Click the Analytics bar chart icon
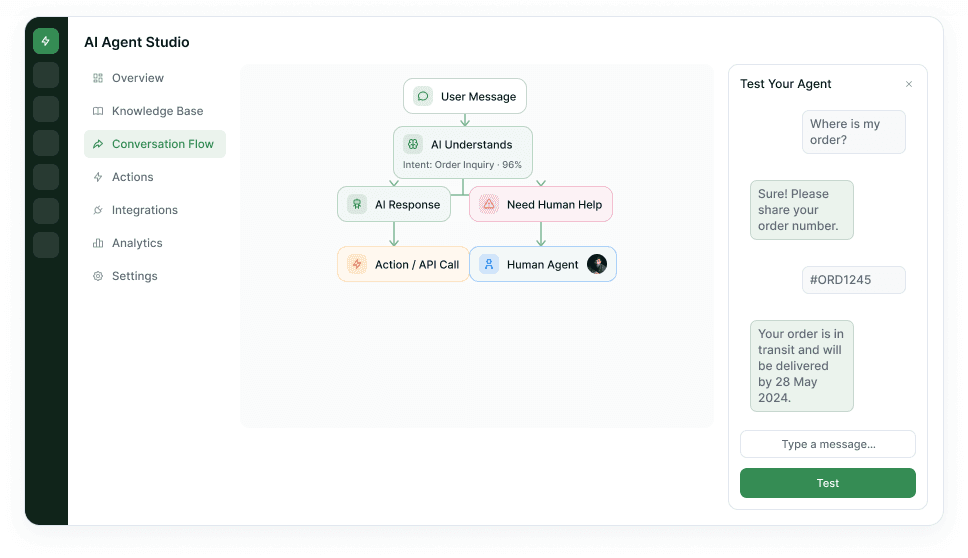Viewport: 968px width, 558px height. point(98,243)
